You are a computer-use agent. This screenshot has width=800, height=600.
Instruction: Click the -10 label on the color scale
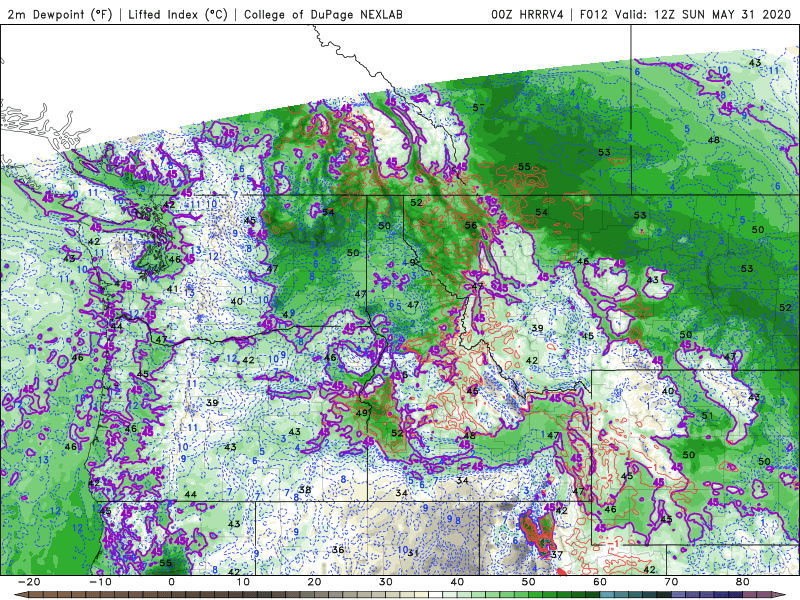(x=100, y=582)
